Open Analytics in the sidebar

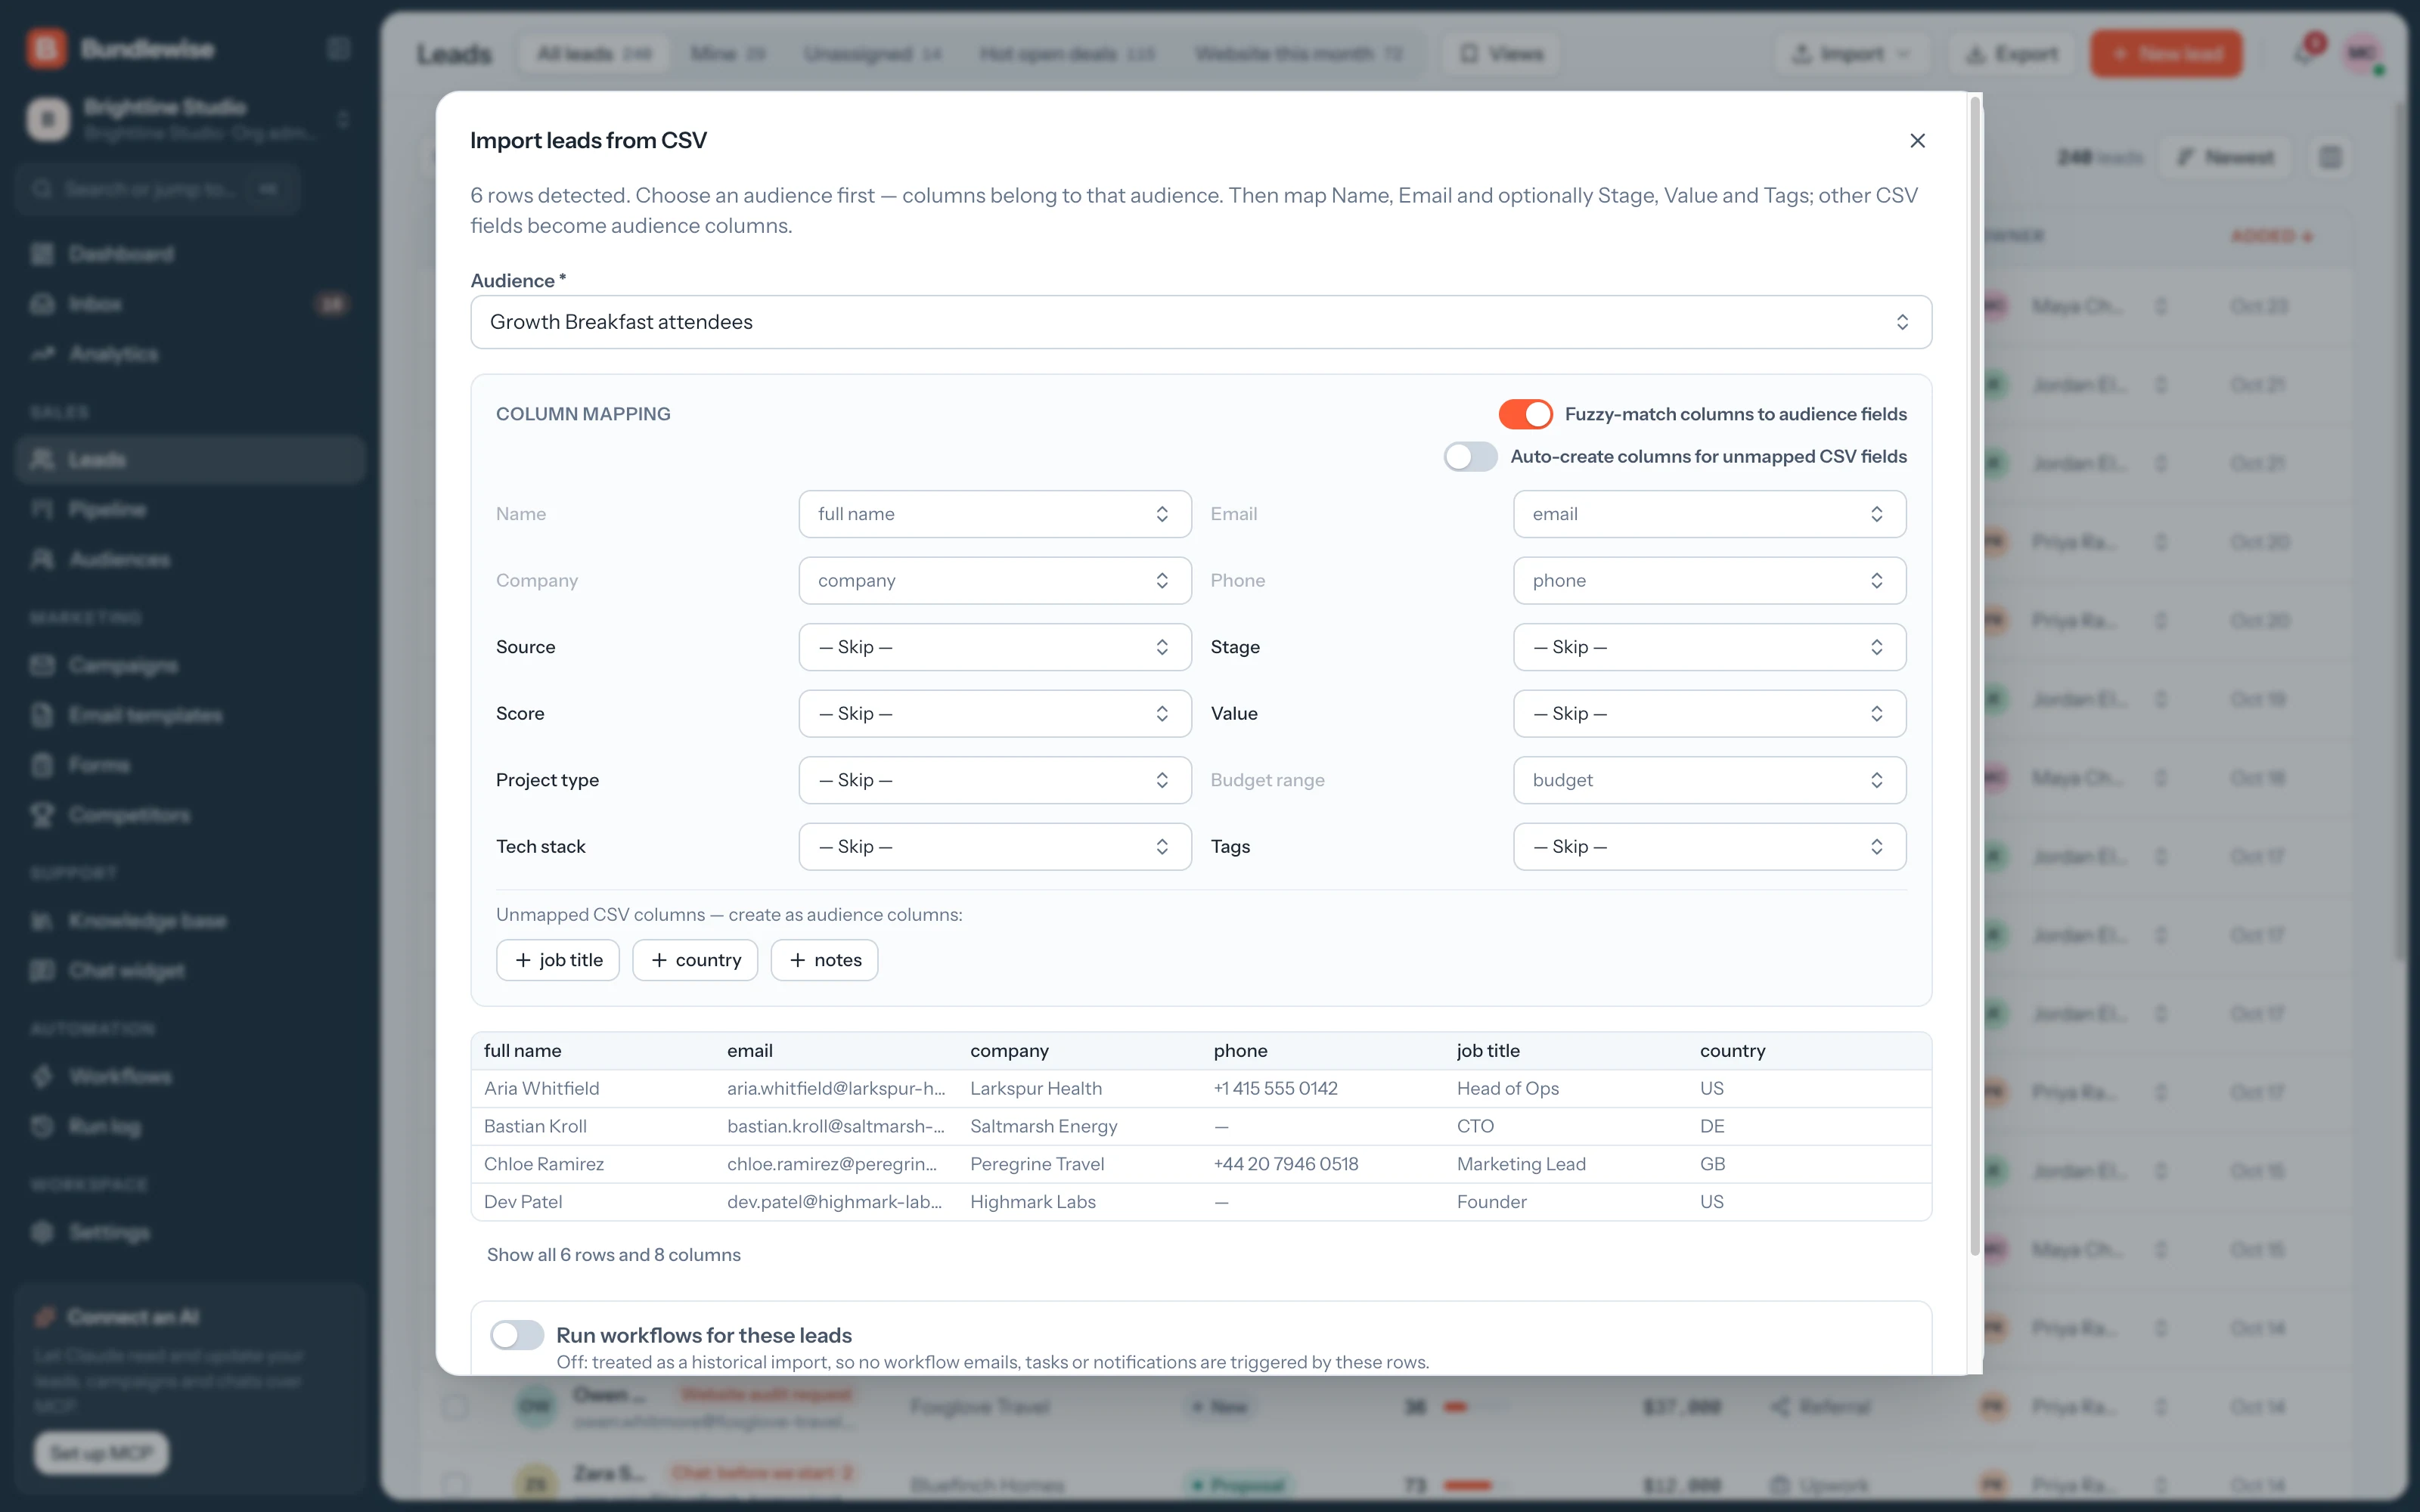coord(190,354)
